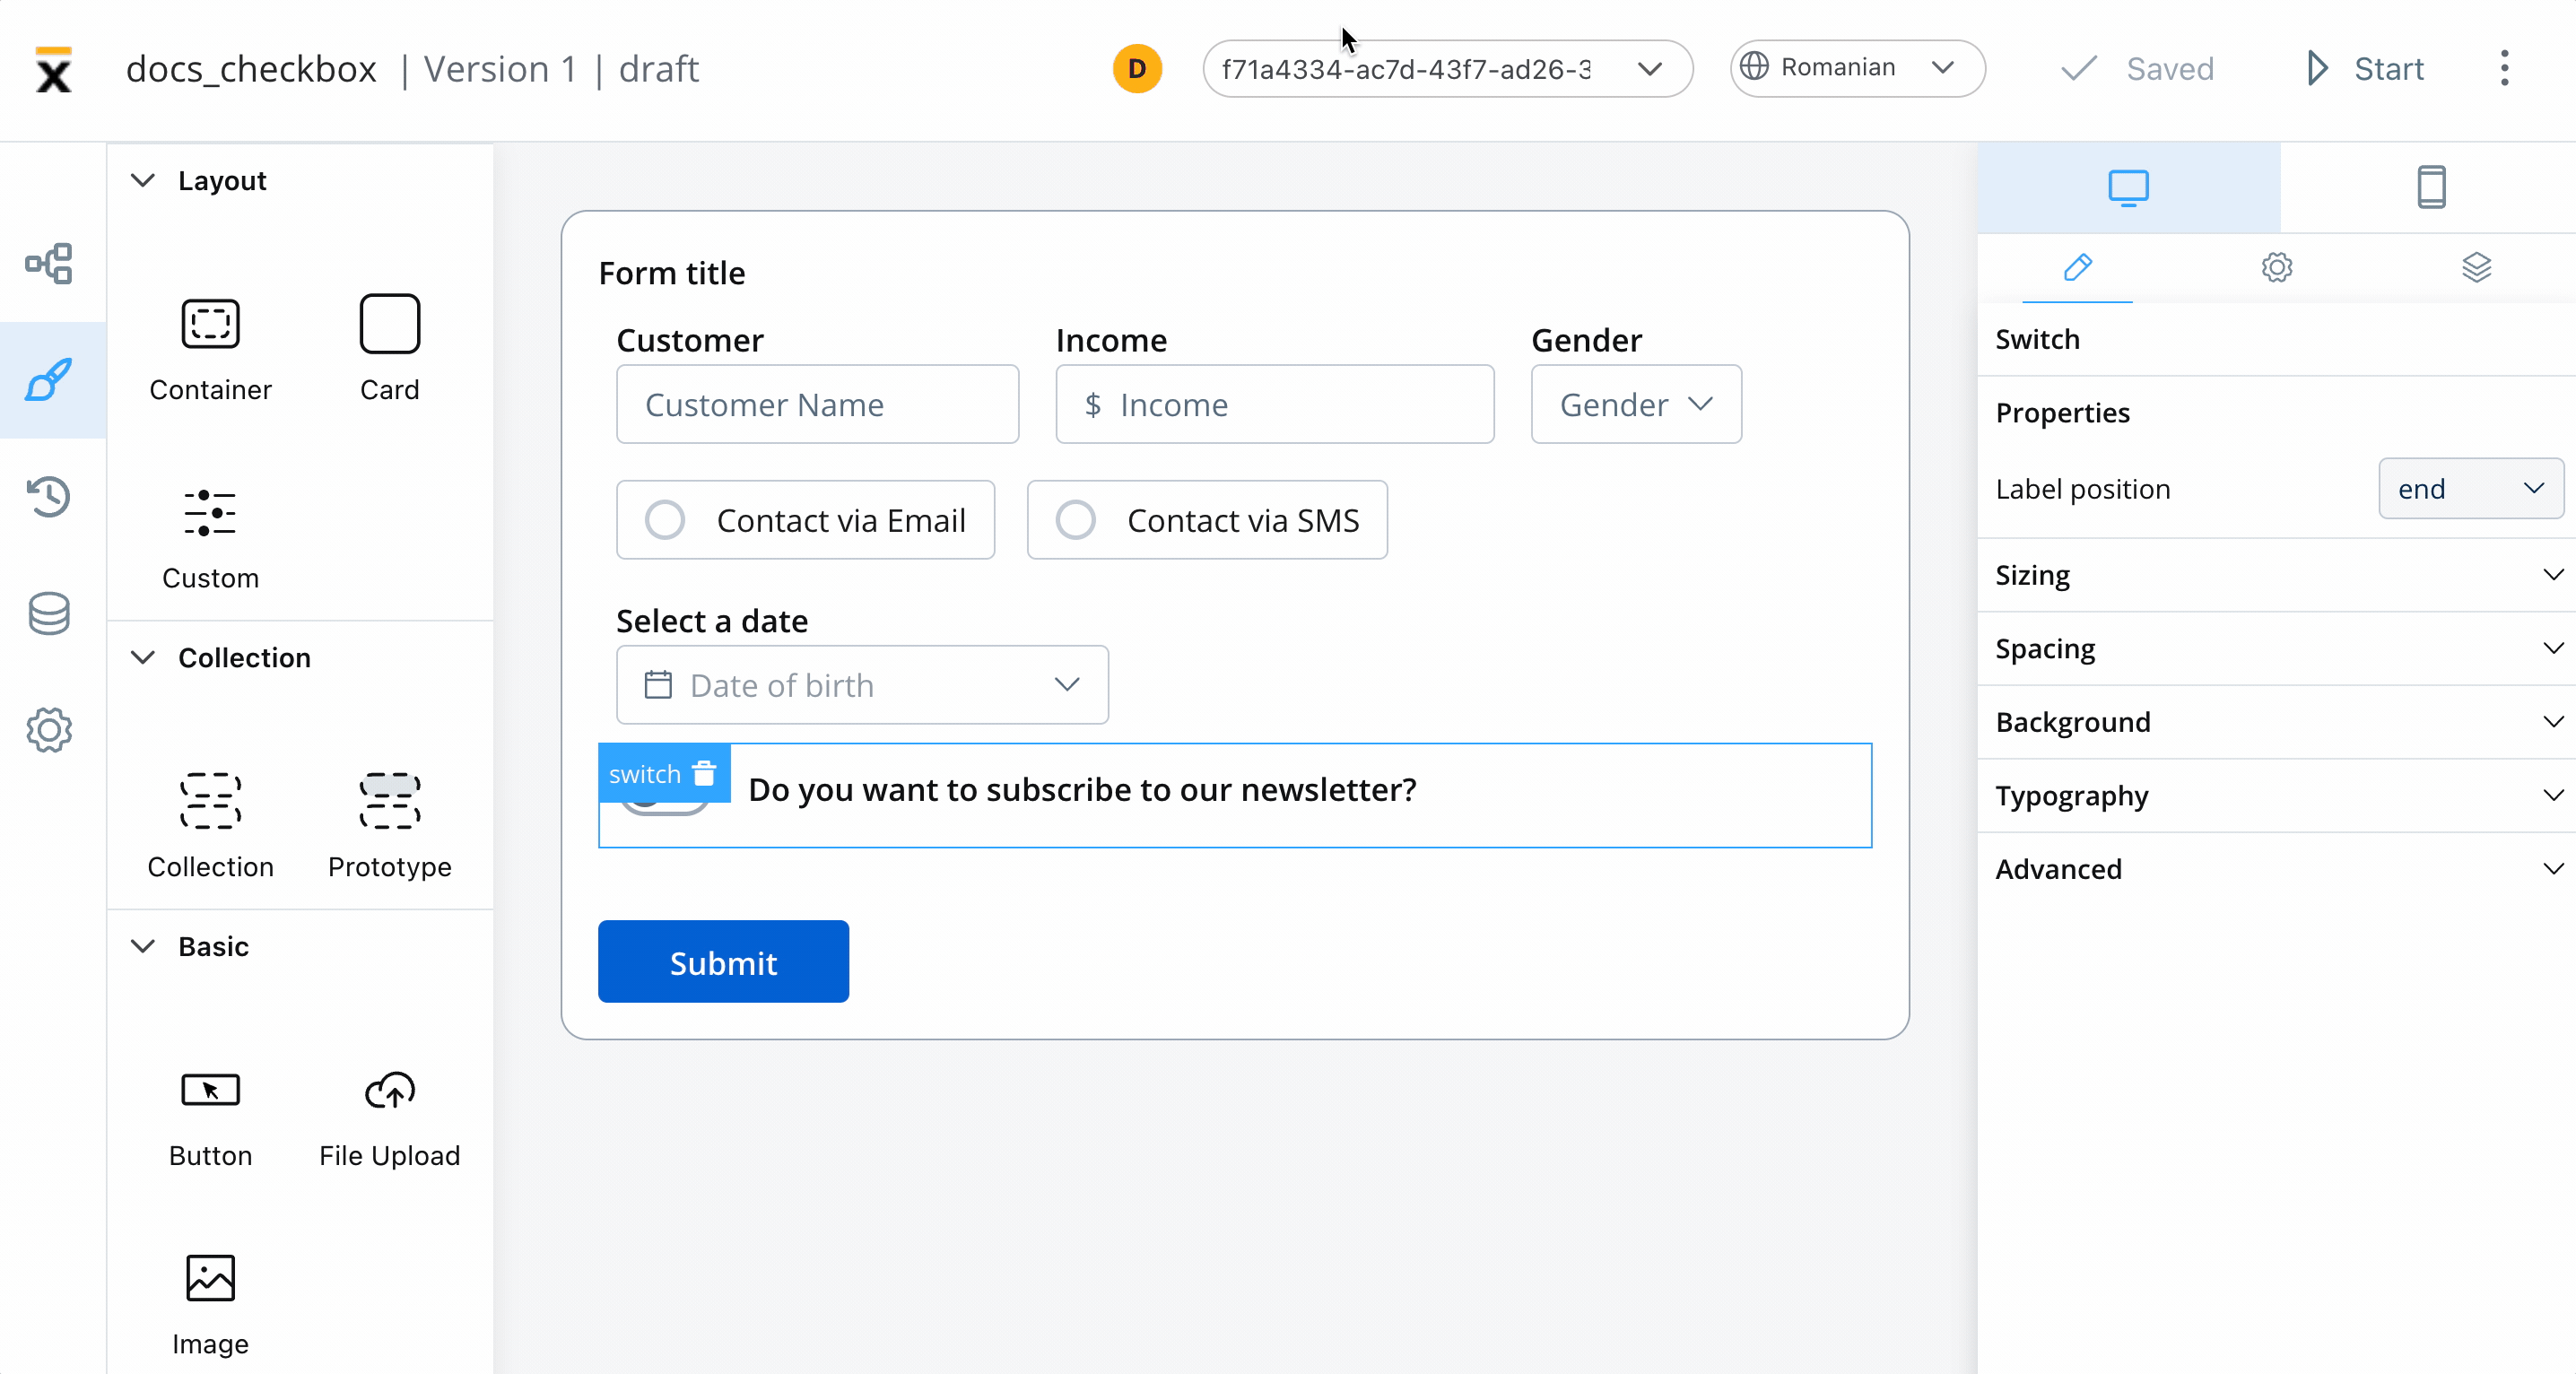The width and height of the screenshot is (2576, 1374).
Task: Open the Romanian language dropdown
Action: [1857, 68]
